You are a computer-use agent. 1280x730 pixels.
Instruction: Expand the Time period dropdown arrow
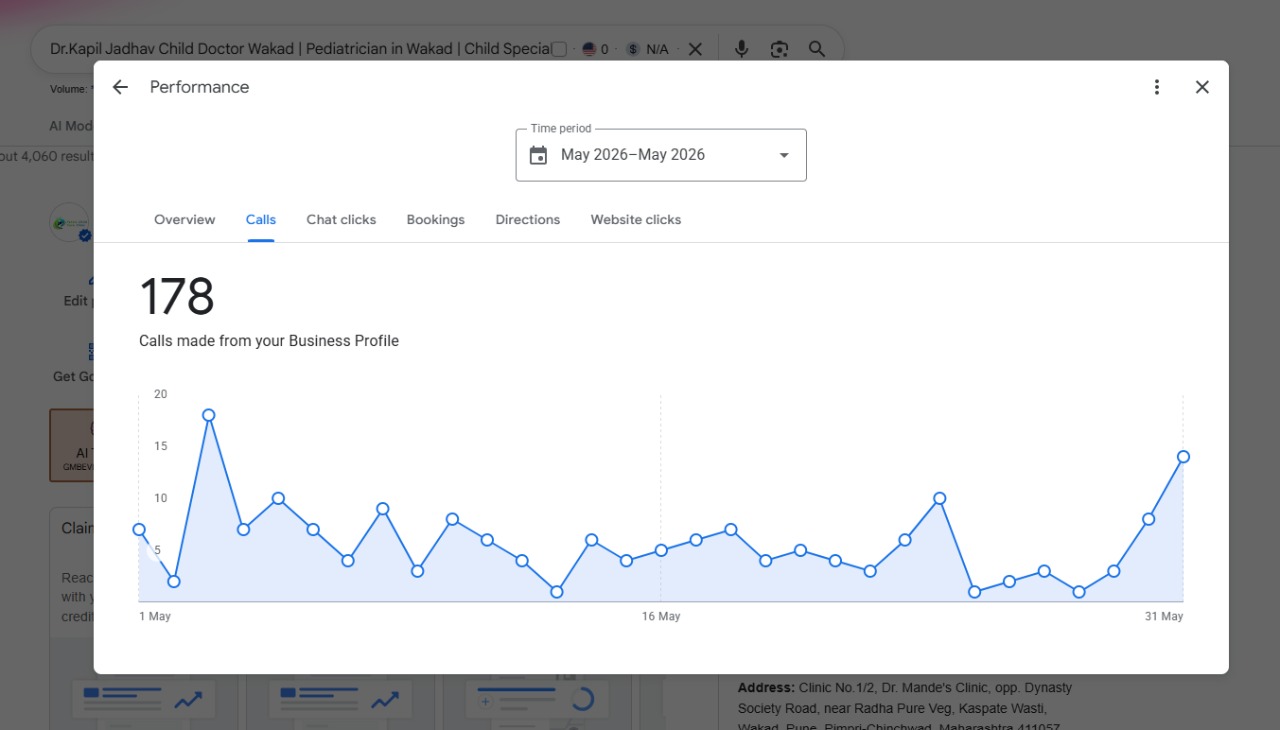[x=784, y=155]
